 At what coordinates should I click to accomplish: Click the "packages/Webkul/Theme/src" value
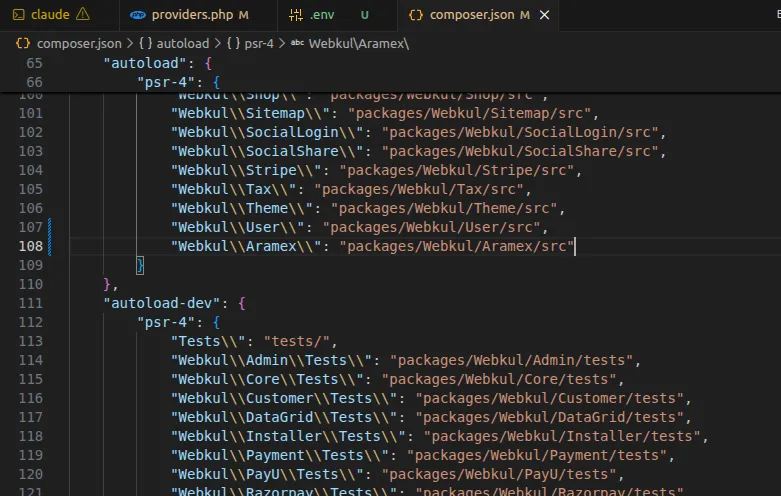click(x=444, y=208)
